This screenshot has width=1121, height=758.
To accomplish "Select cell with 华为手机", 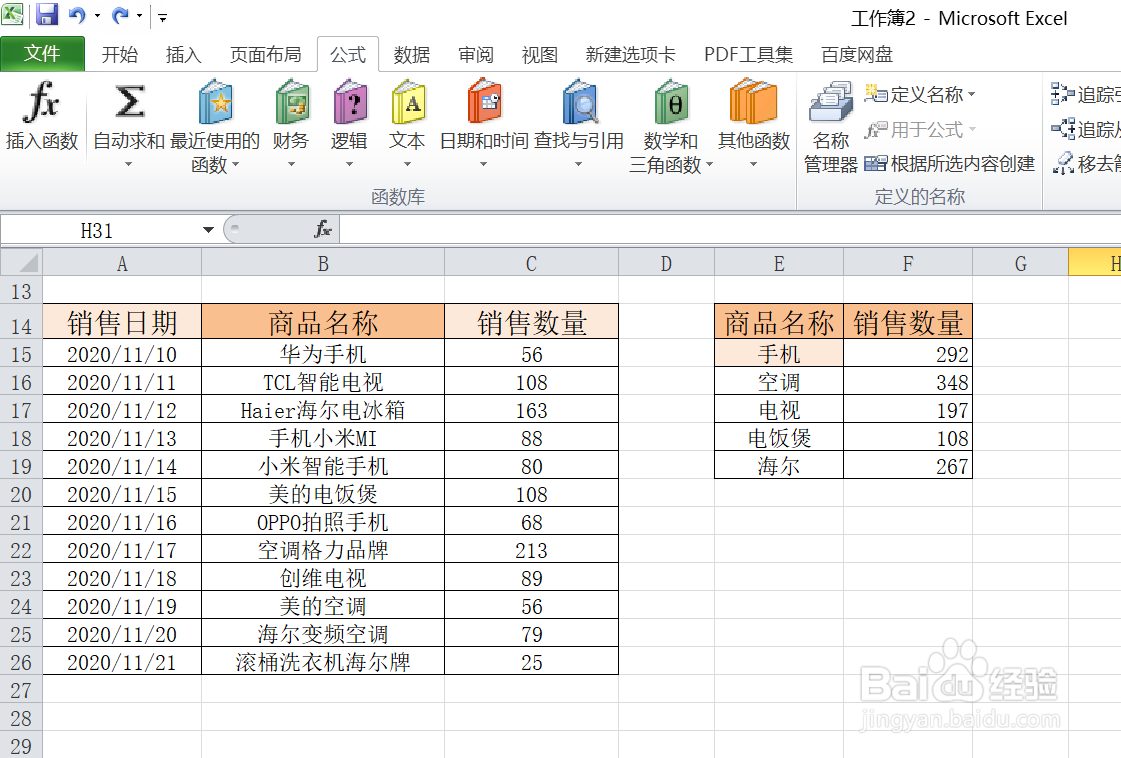I will coord(323,354).
